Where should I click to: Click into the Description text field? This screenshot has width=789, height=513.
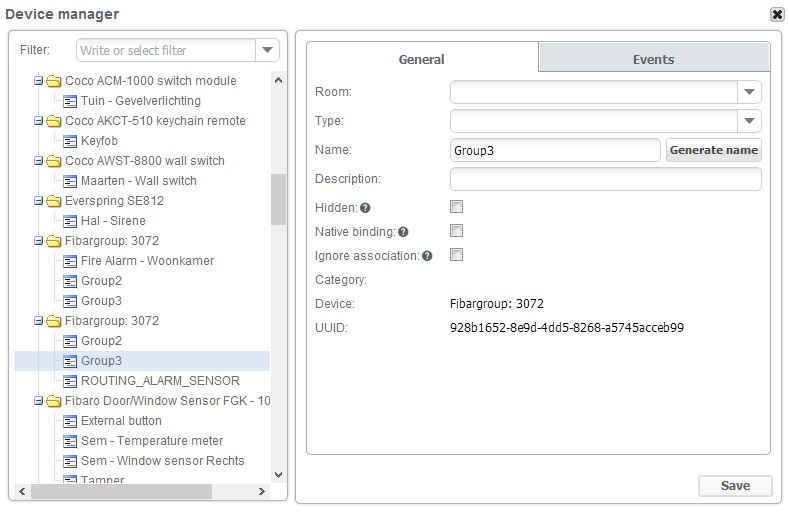[x=605, y=179]
